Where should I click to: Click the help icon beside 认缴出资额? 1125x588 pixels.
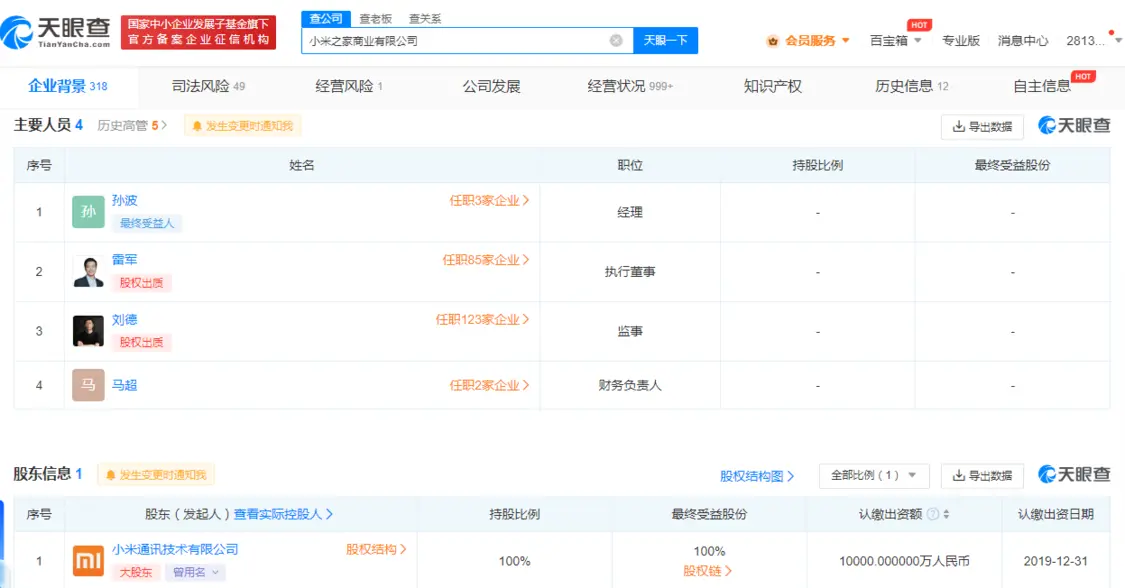point(933,514)
